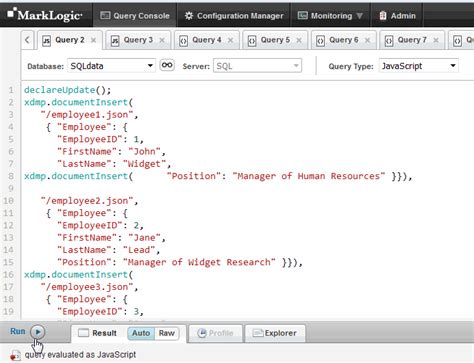Click "Manager of Human Resources" in code
The image size is (474, 363).
tap(309, 176)
